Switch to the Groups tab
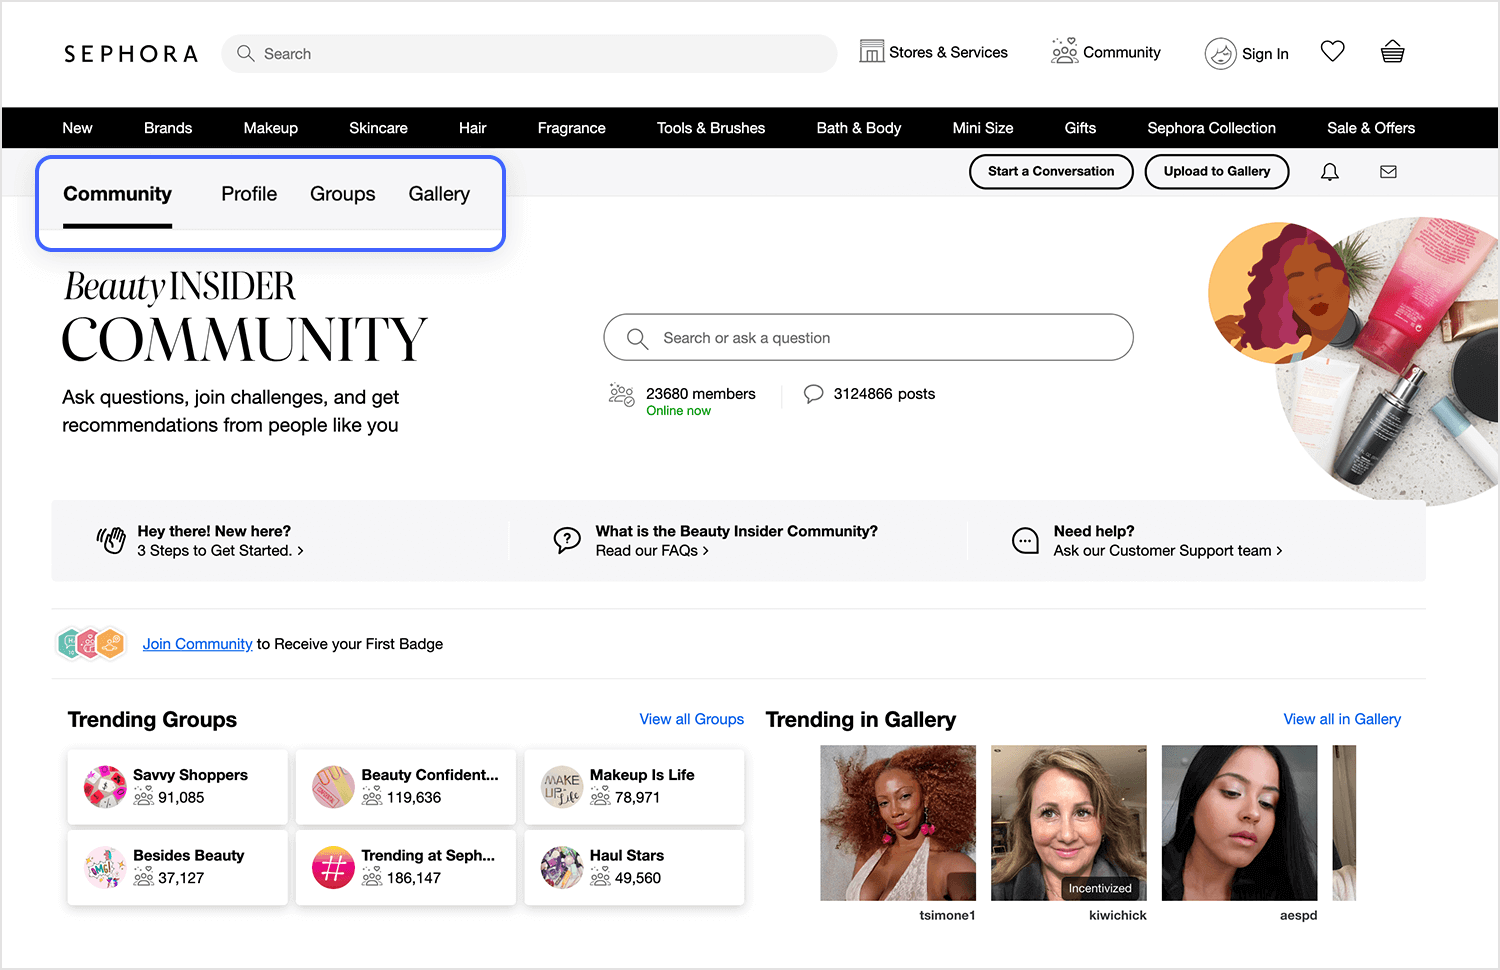 [343, 194]
